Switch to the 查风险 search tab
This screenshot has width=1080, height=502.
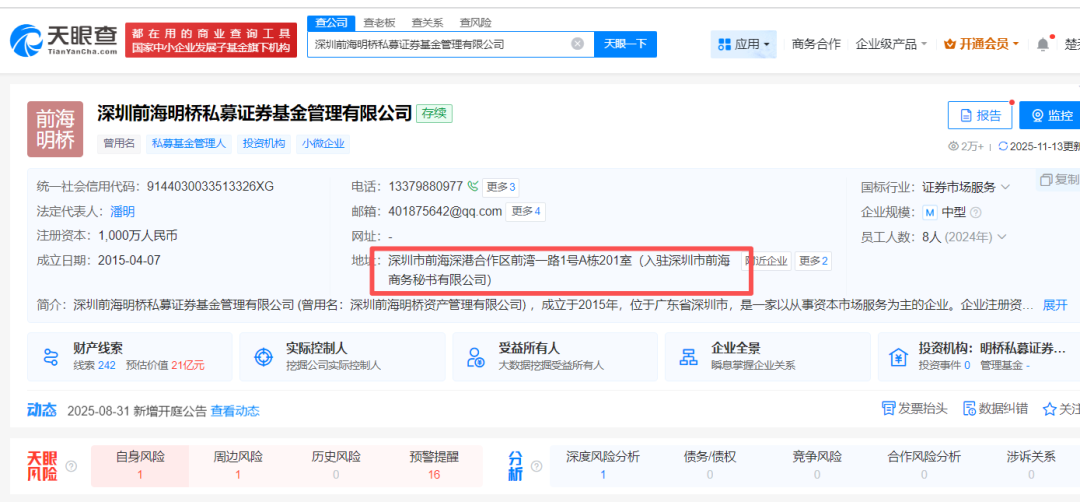[476, 23]
